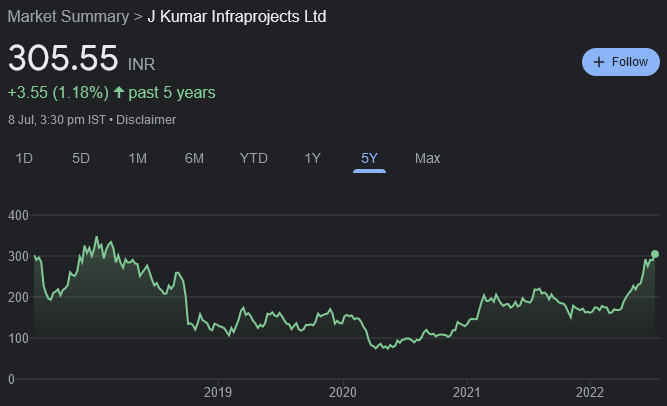This screenshot has height=406, width=667.
Task: Click the active 5Y tab
Action: (x=370, y=158)
